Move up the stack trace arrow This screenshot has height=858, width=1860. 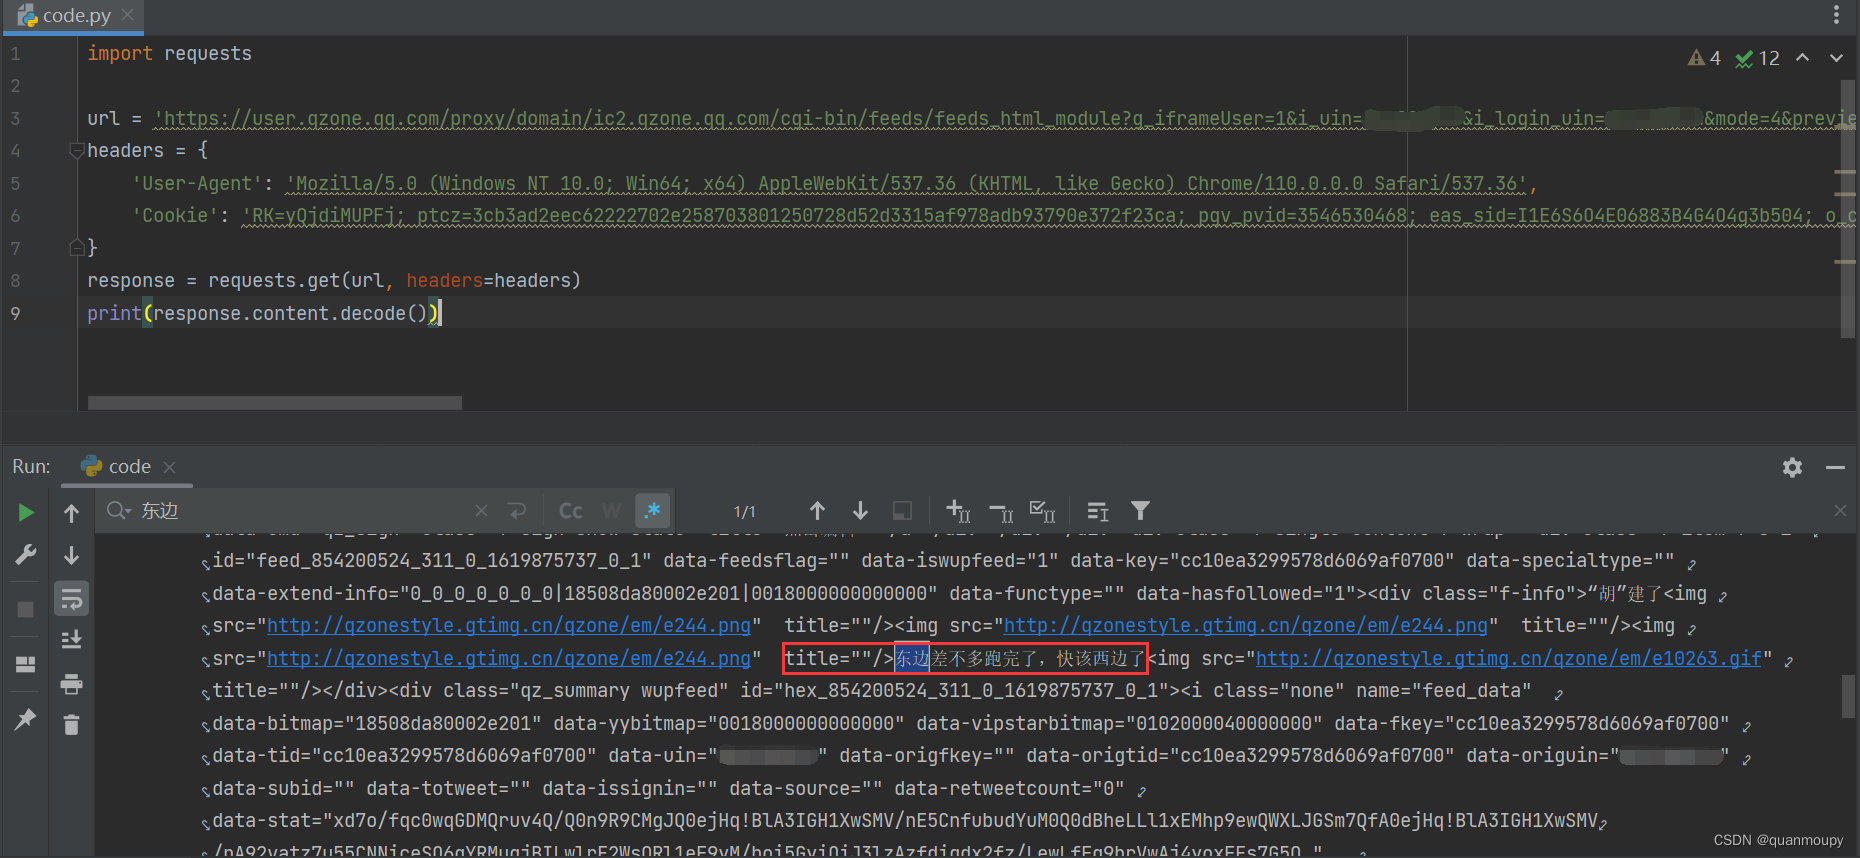pyautogui.click(x=71, y=513)
